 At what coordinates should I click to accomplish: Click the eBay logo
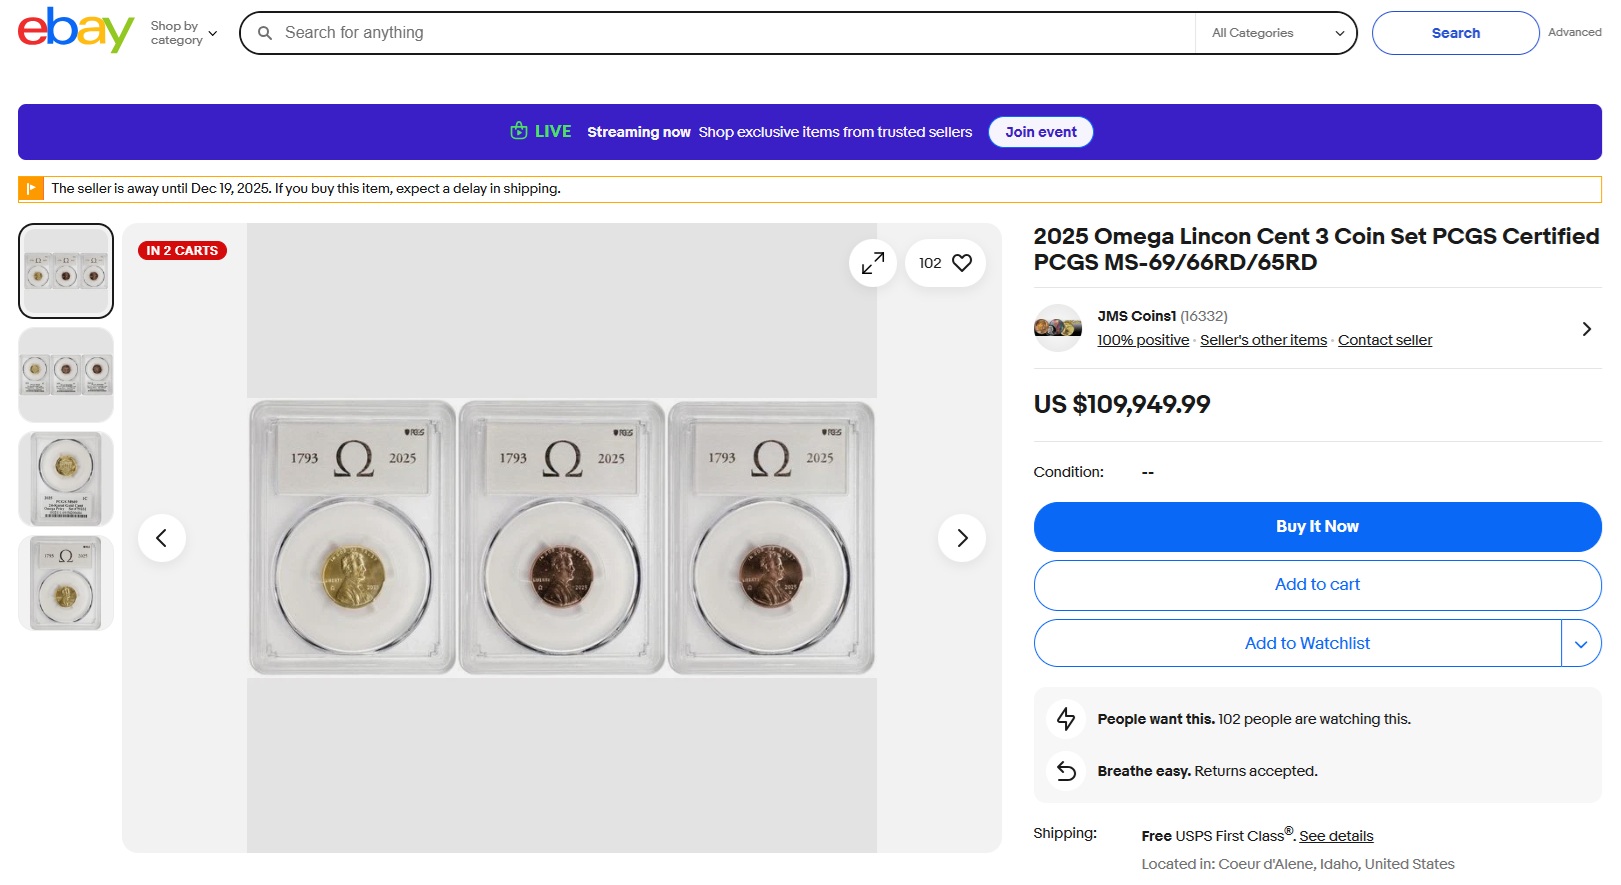[x=75, y=30]
